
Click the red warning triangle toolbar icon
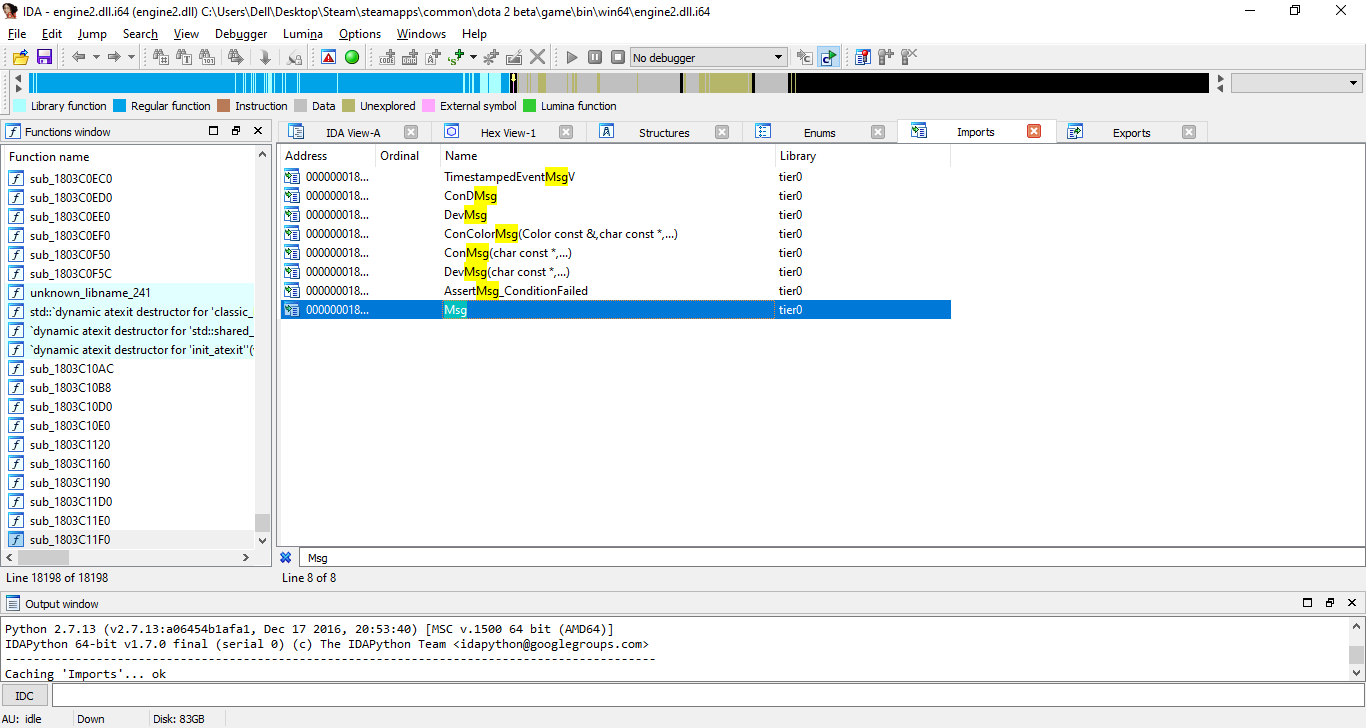pyautogui.click(x=328, y=57)
